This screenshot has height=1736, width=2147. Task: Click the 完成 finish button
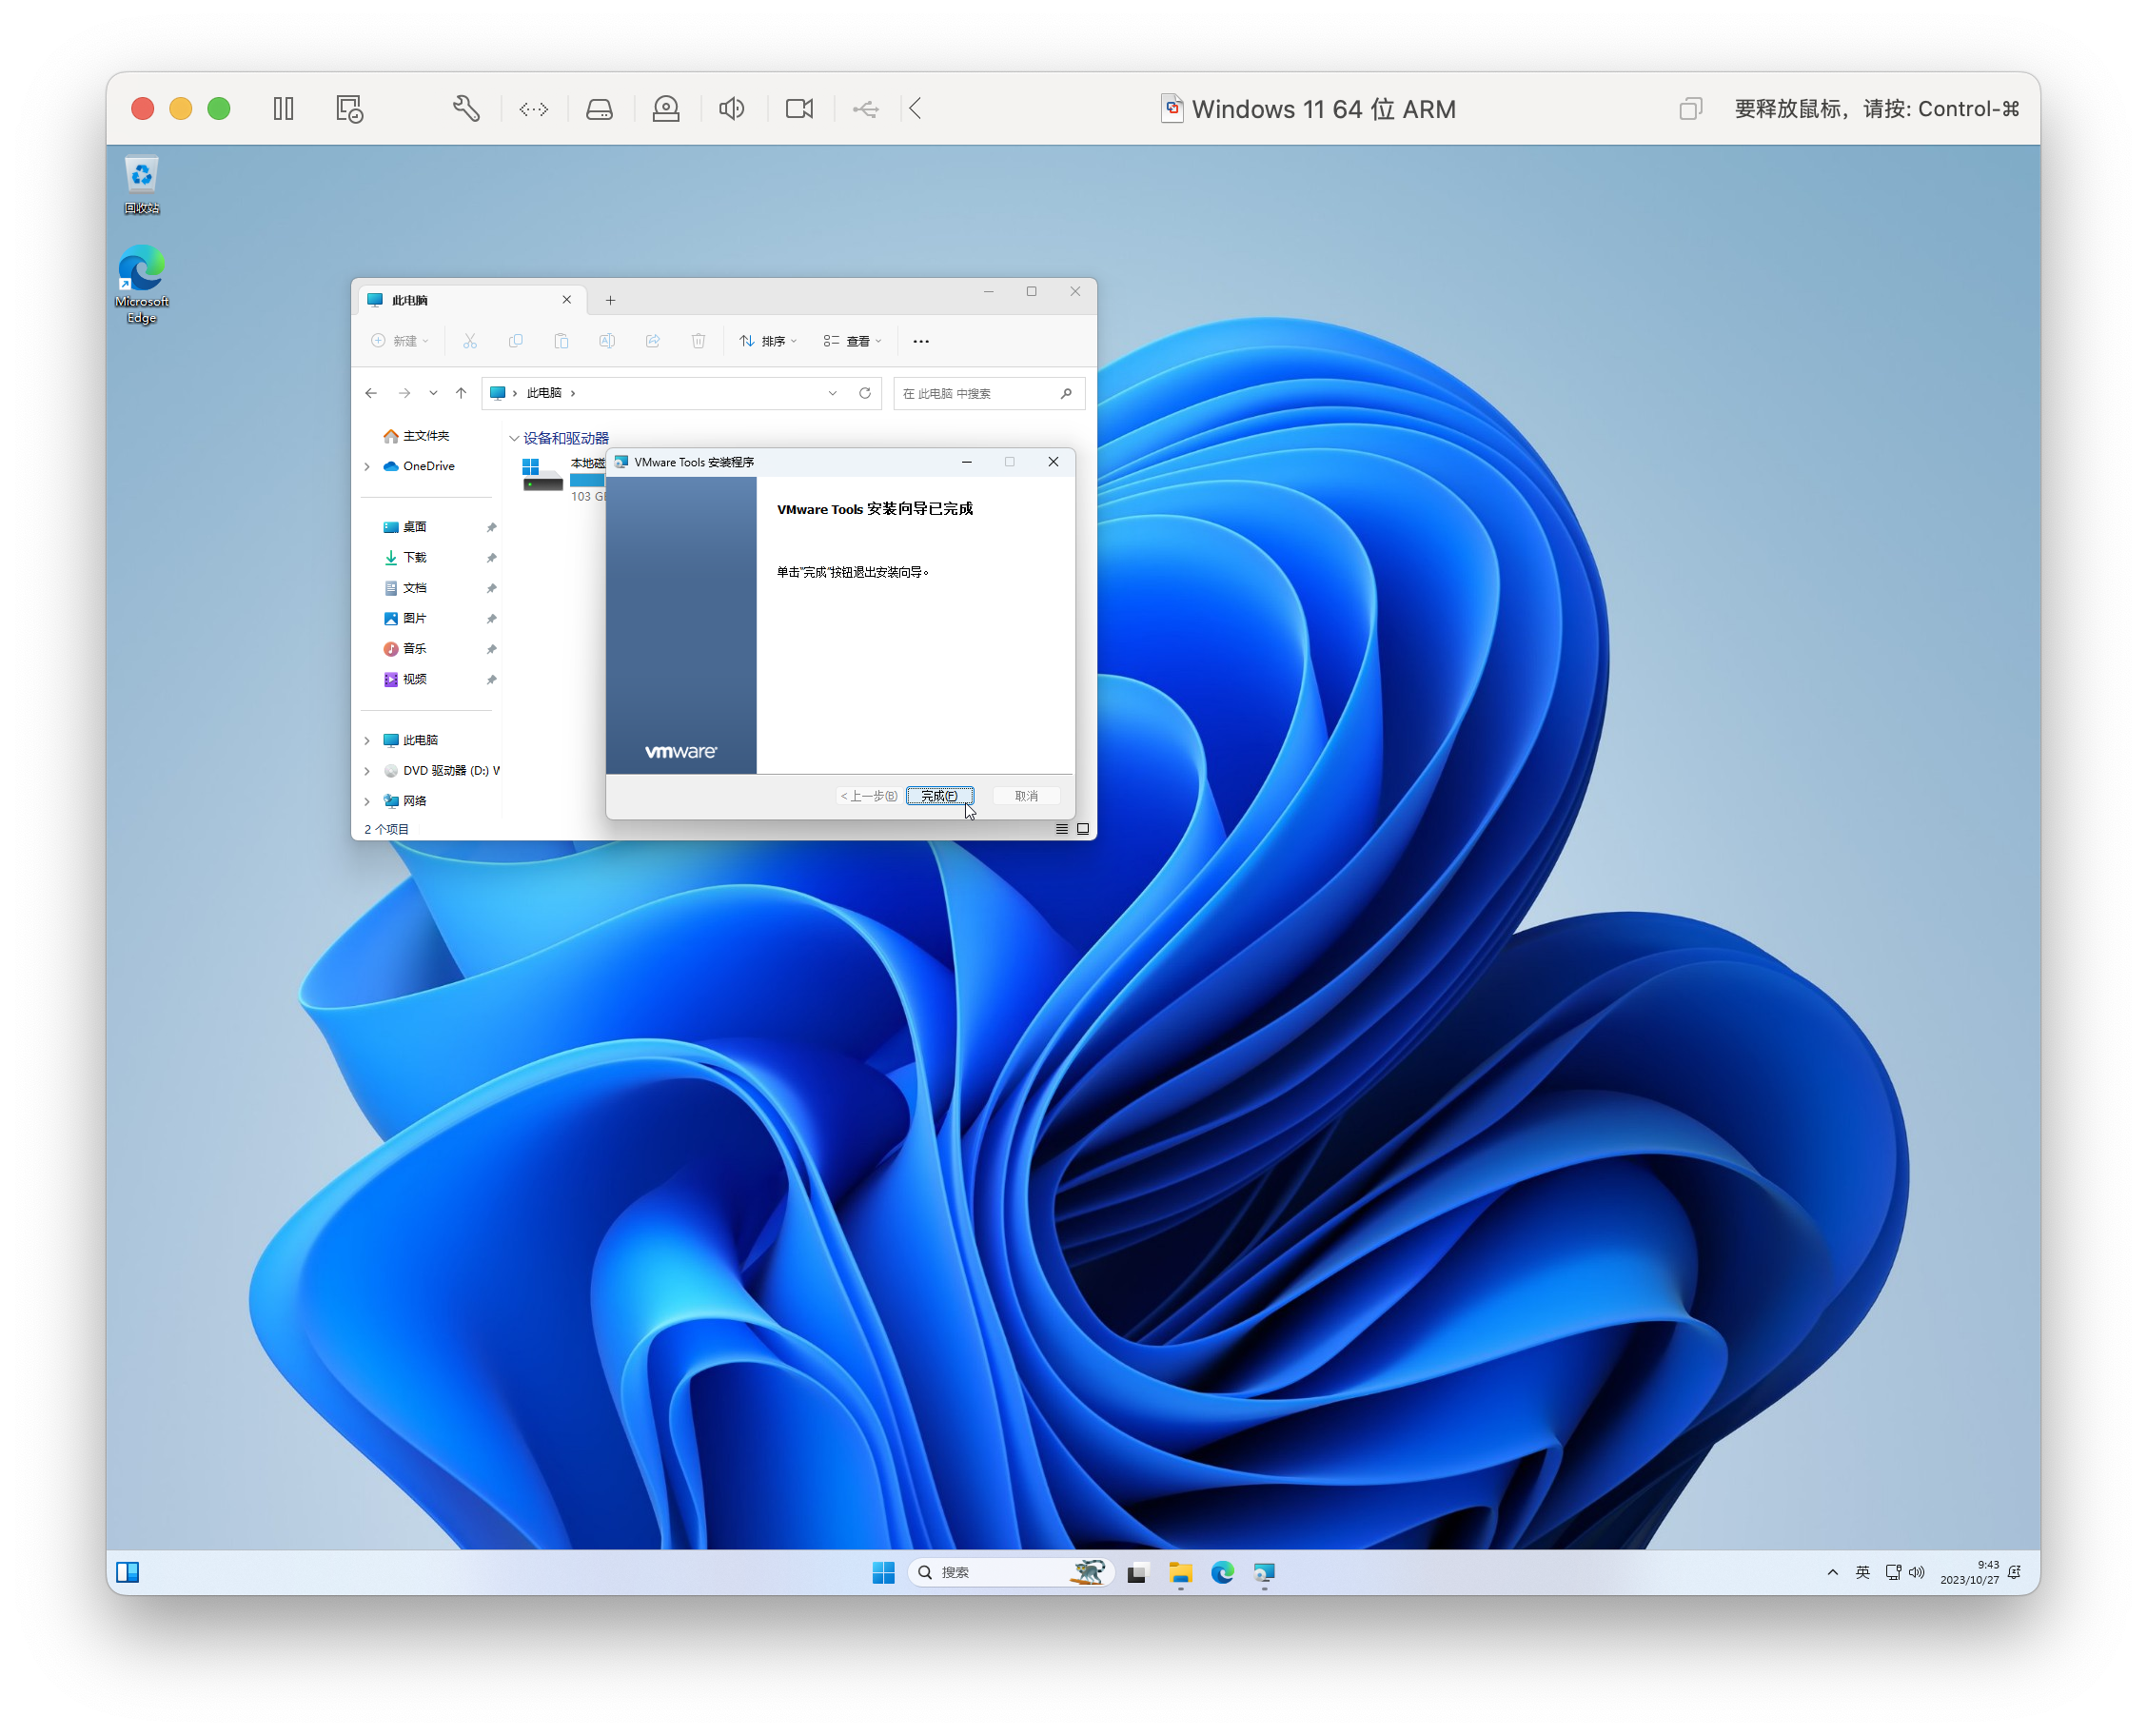(939, 796)
